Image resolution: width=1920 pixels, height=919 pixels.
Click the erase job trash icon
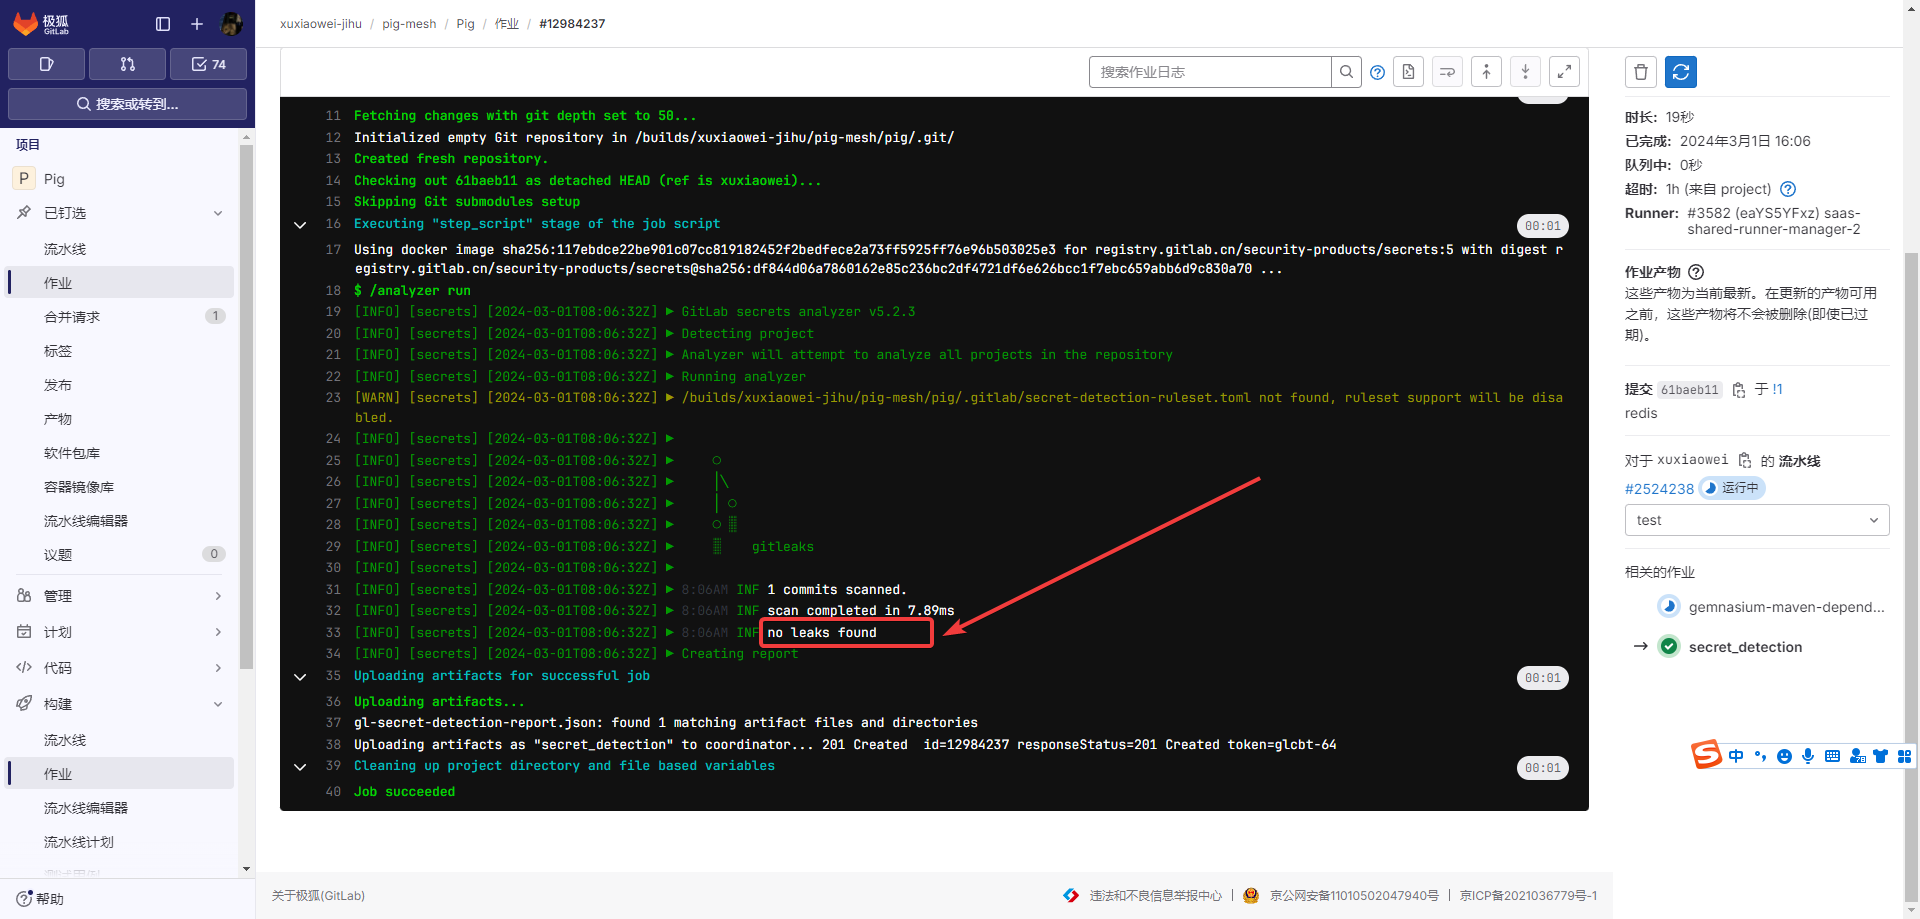(x=1641, y=72)
